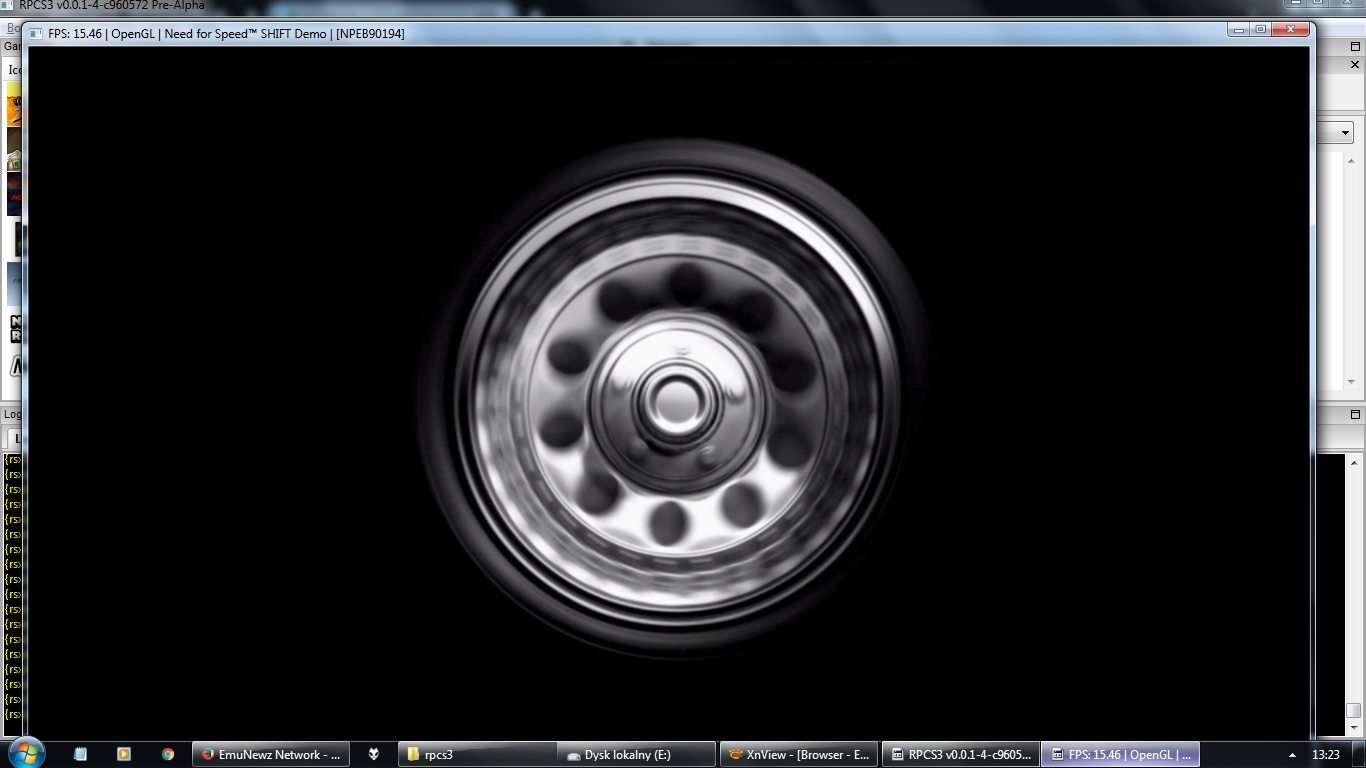Switch to XnView Browser taskbar window

(x=799, y=755)
